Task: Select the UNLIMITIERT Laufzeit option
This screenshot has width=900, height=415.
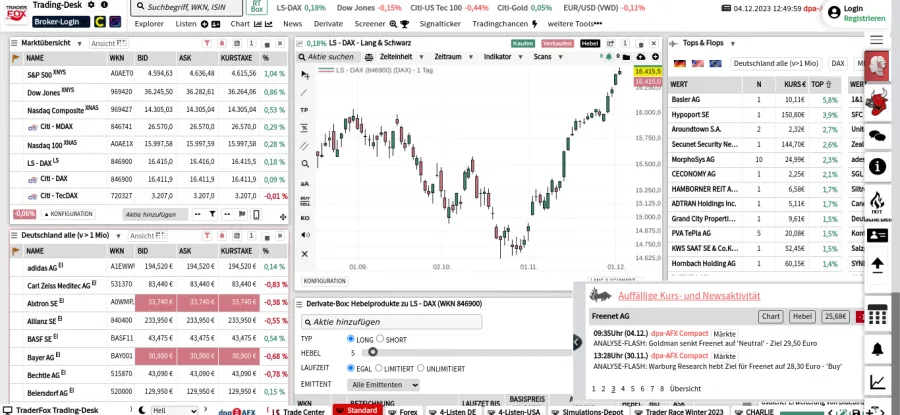Action: (421, 368)
